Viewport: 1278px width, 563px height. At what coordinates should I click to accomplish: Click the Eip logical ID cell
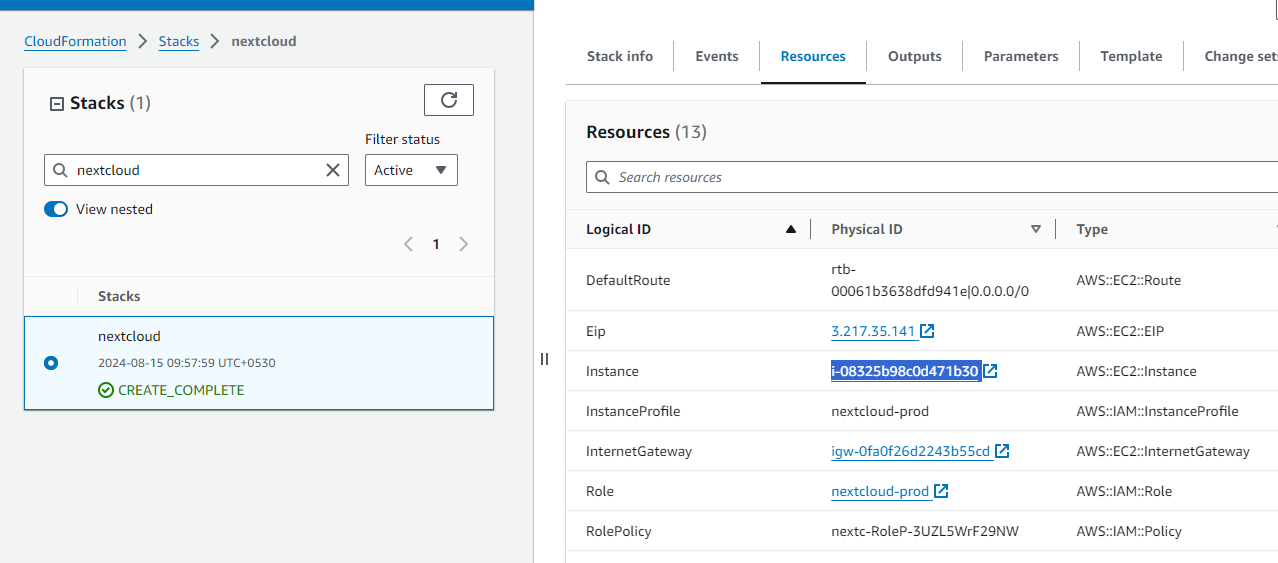click(x=596, y=331)
